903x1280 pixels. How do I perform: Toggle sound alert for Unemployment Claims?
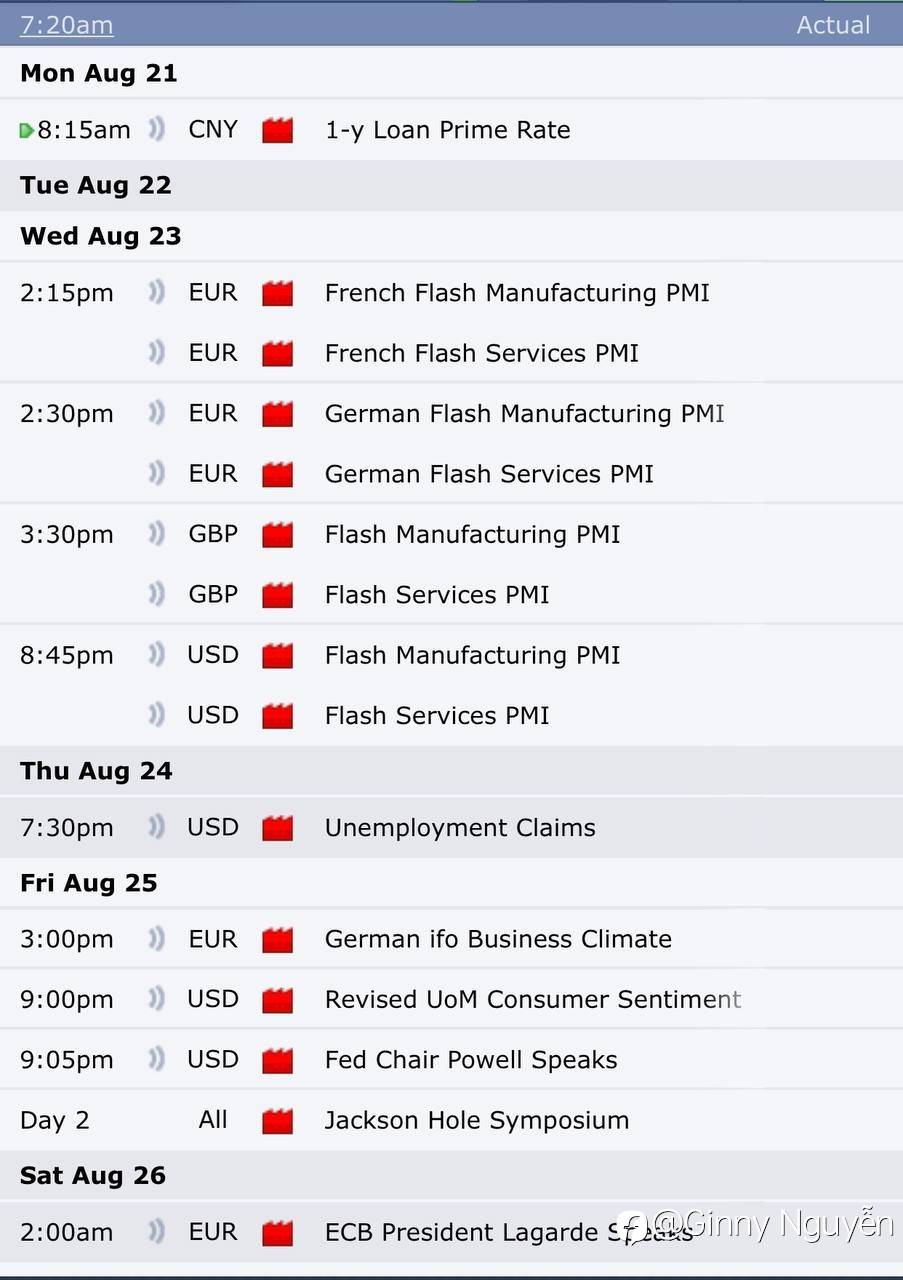(156, 827)
